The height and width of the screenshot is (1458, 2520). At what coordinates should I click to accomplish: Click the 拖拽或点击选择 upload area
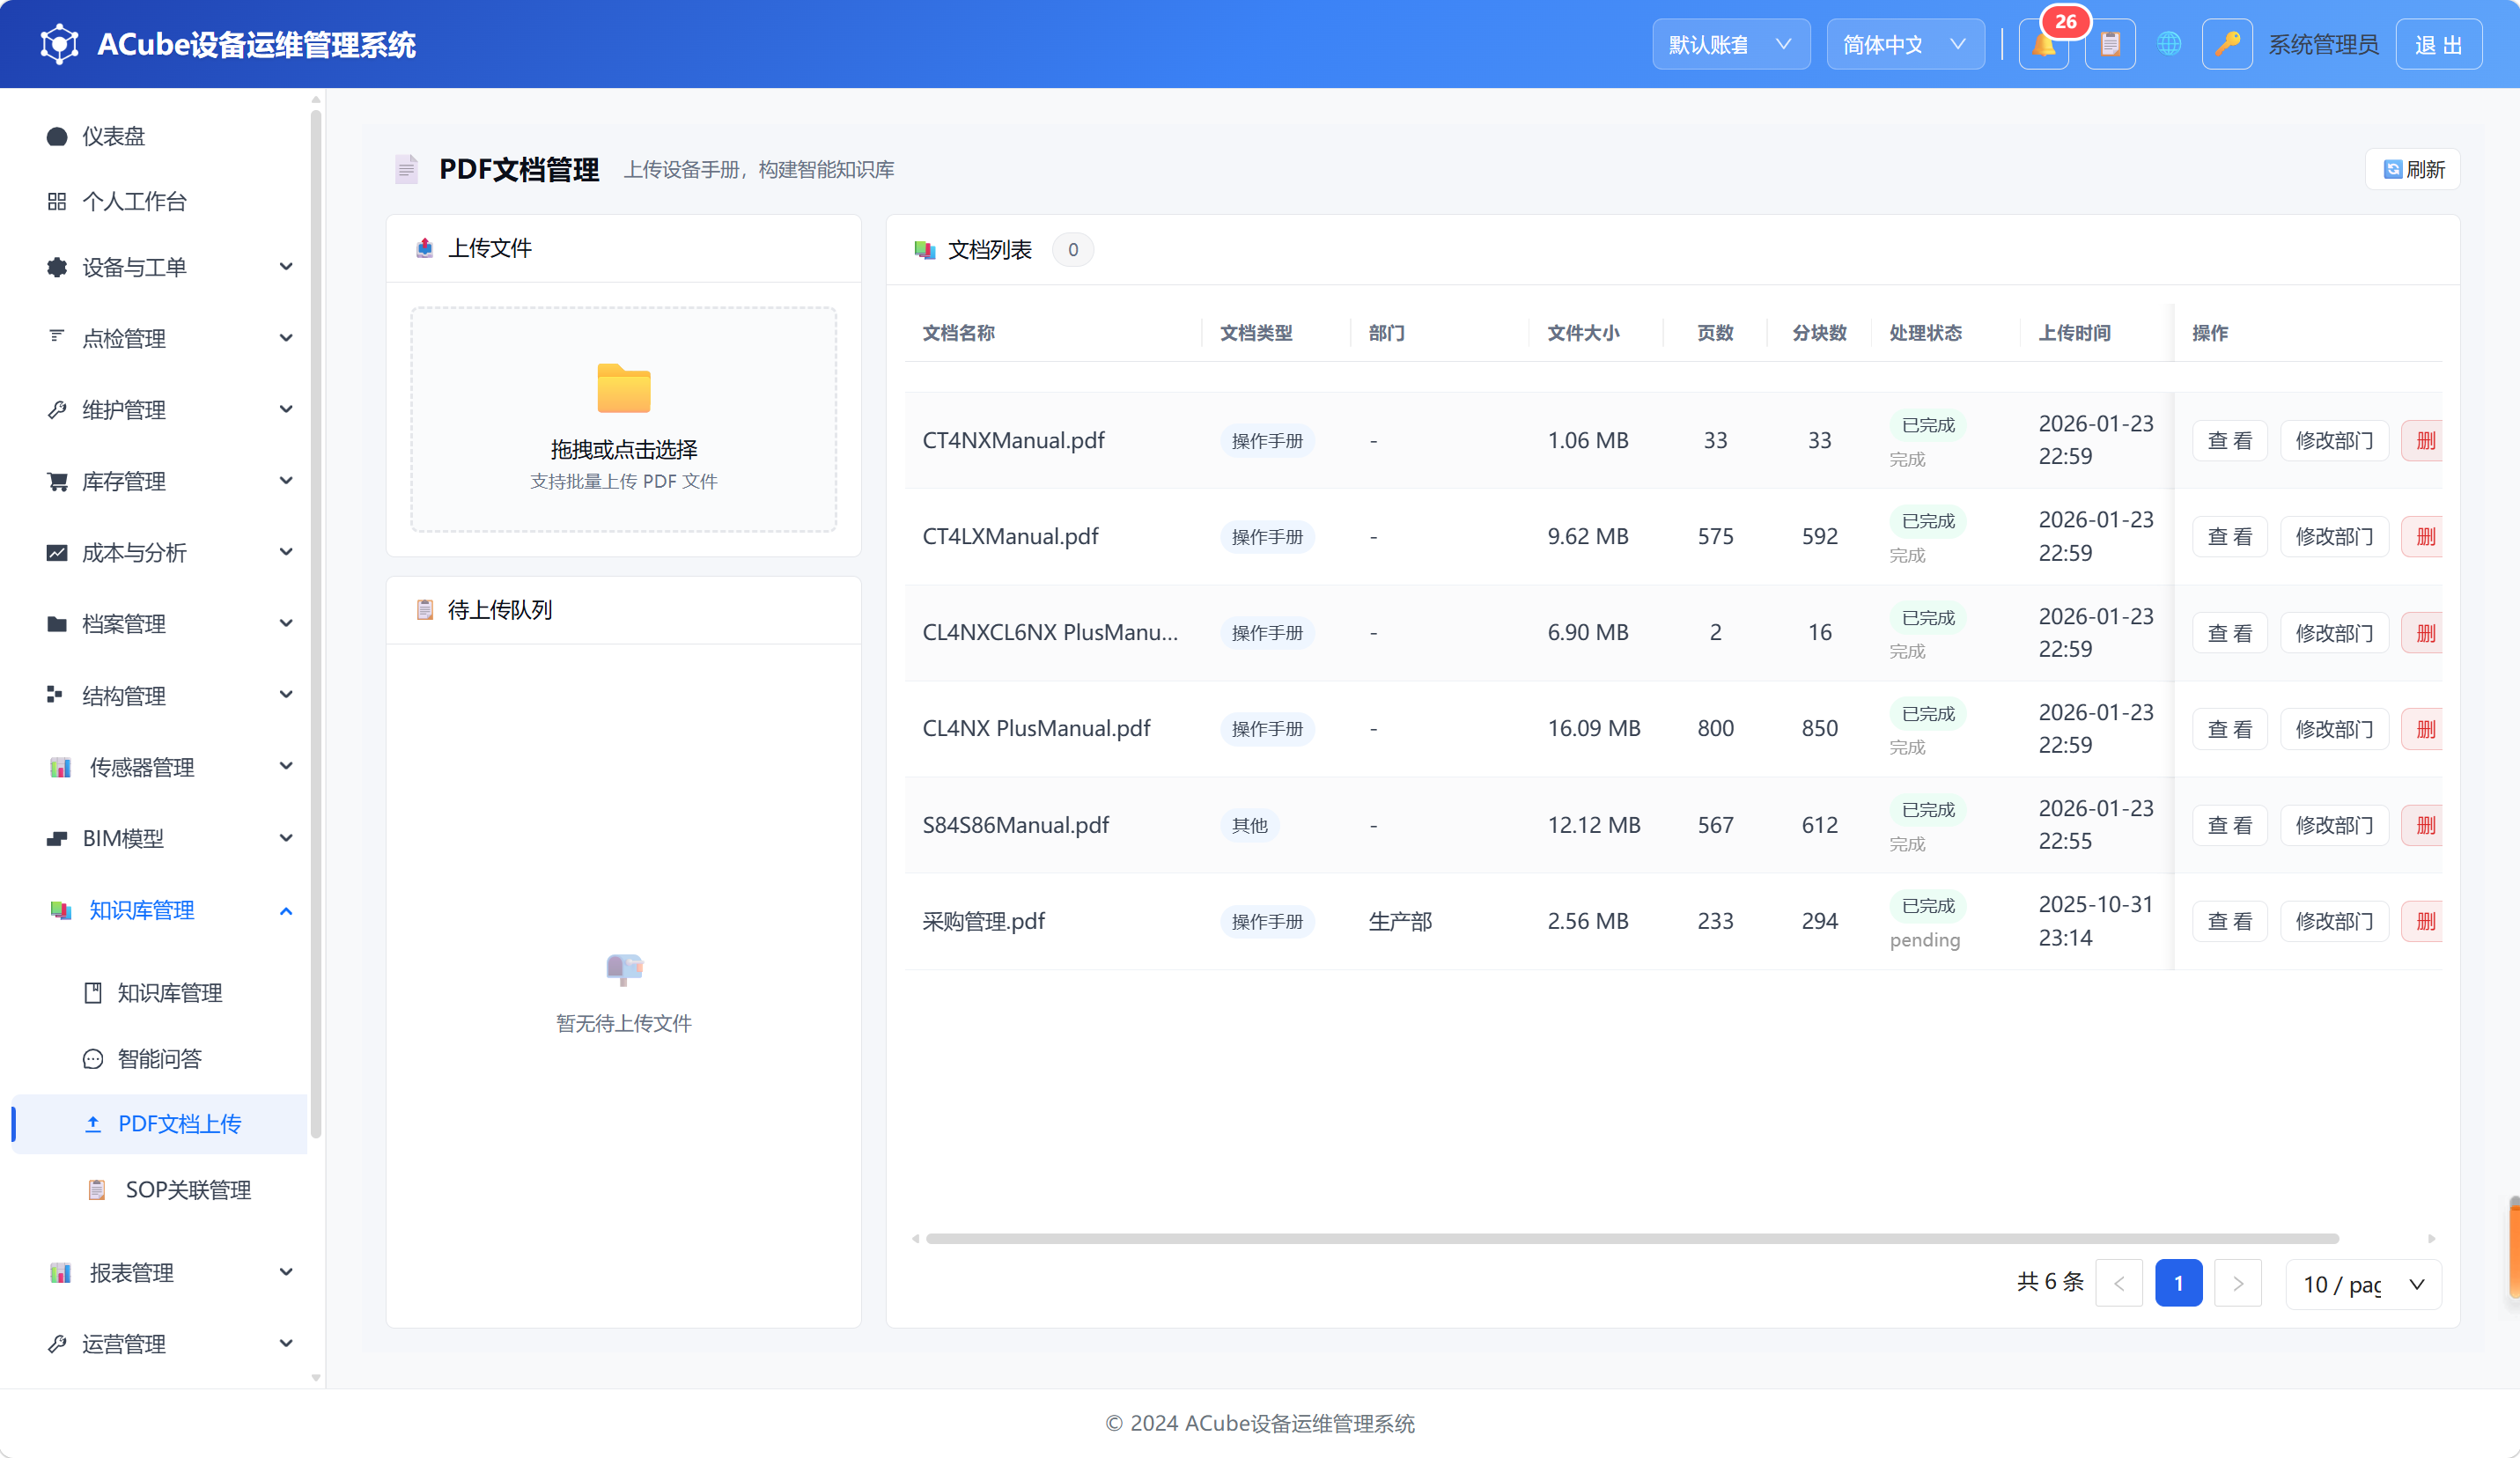pyautogui.click(x=624, y=420)
